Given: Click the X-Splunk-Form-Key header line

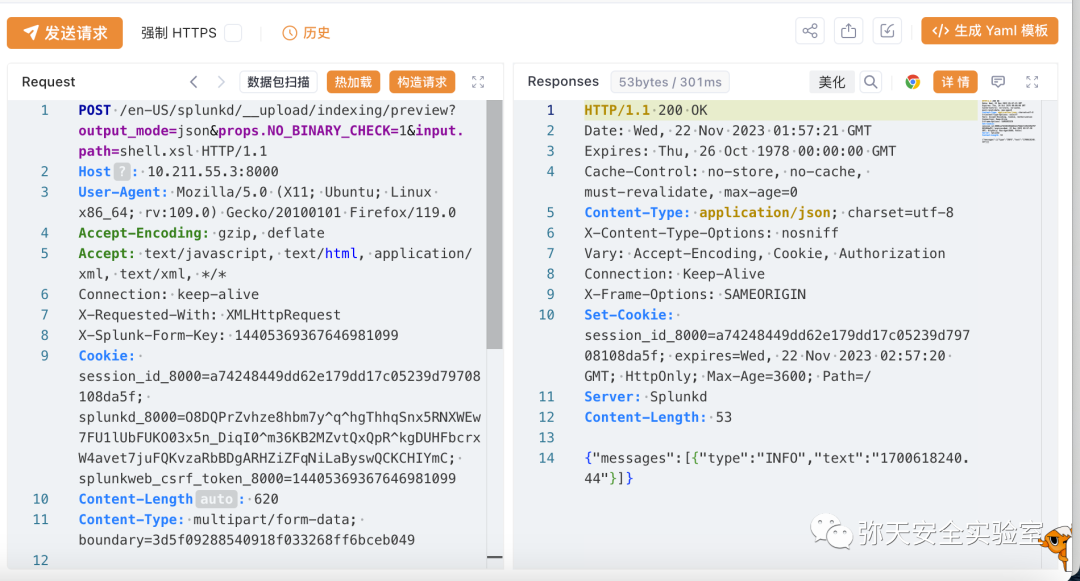Looking at the screenshot, I should click(x=238, y=335).
